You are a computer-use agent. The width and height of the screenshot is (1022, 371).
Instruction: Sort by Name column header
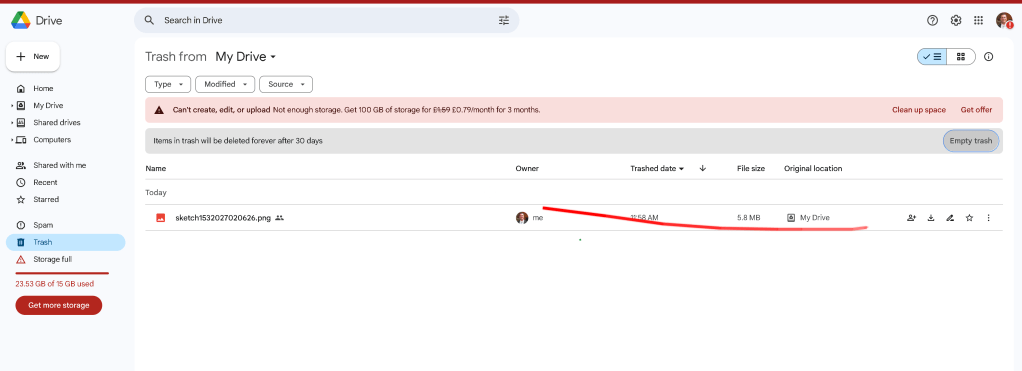[156, 168]
